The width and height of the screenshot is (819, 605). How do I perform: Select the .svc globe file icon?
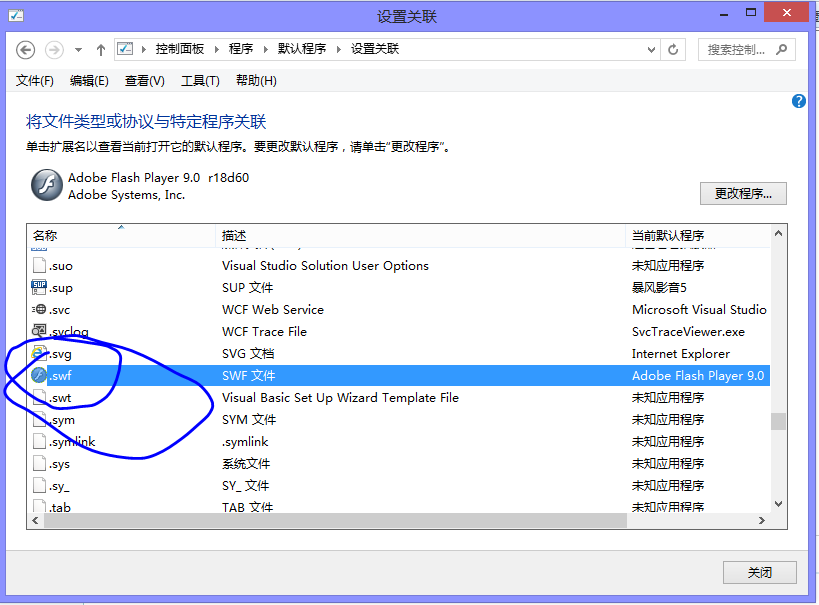(x=39, y=309)
